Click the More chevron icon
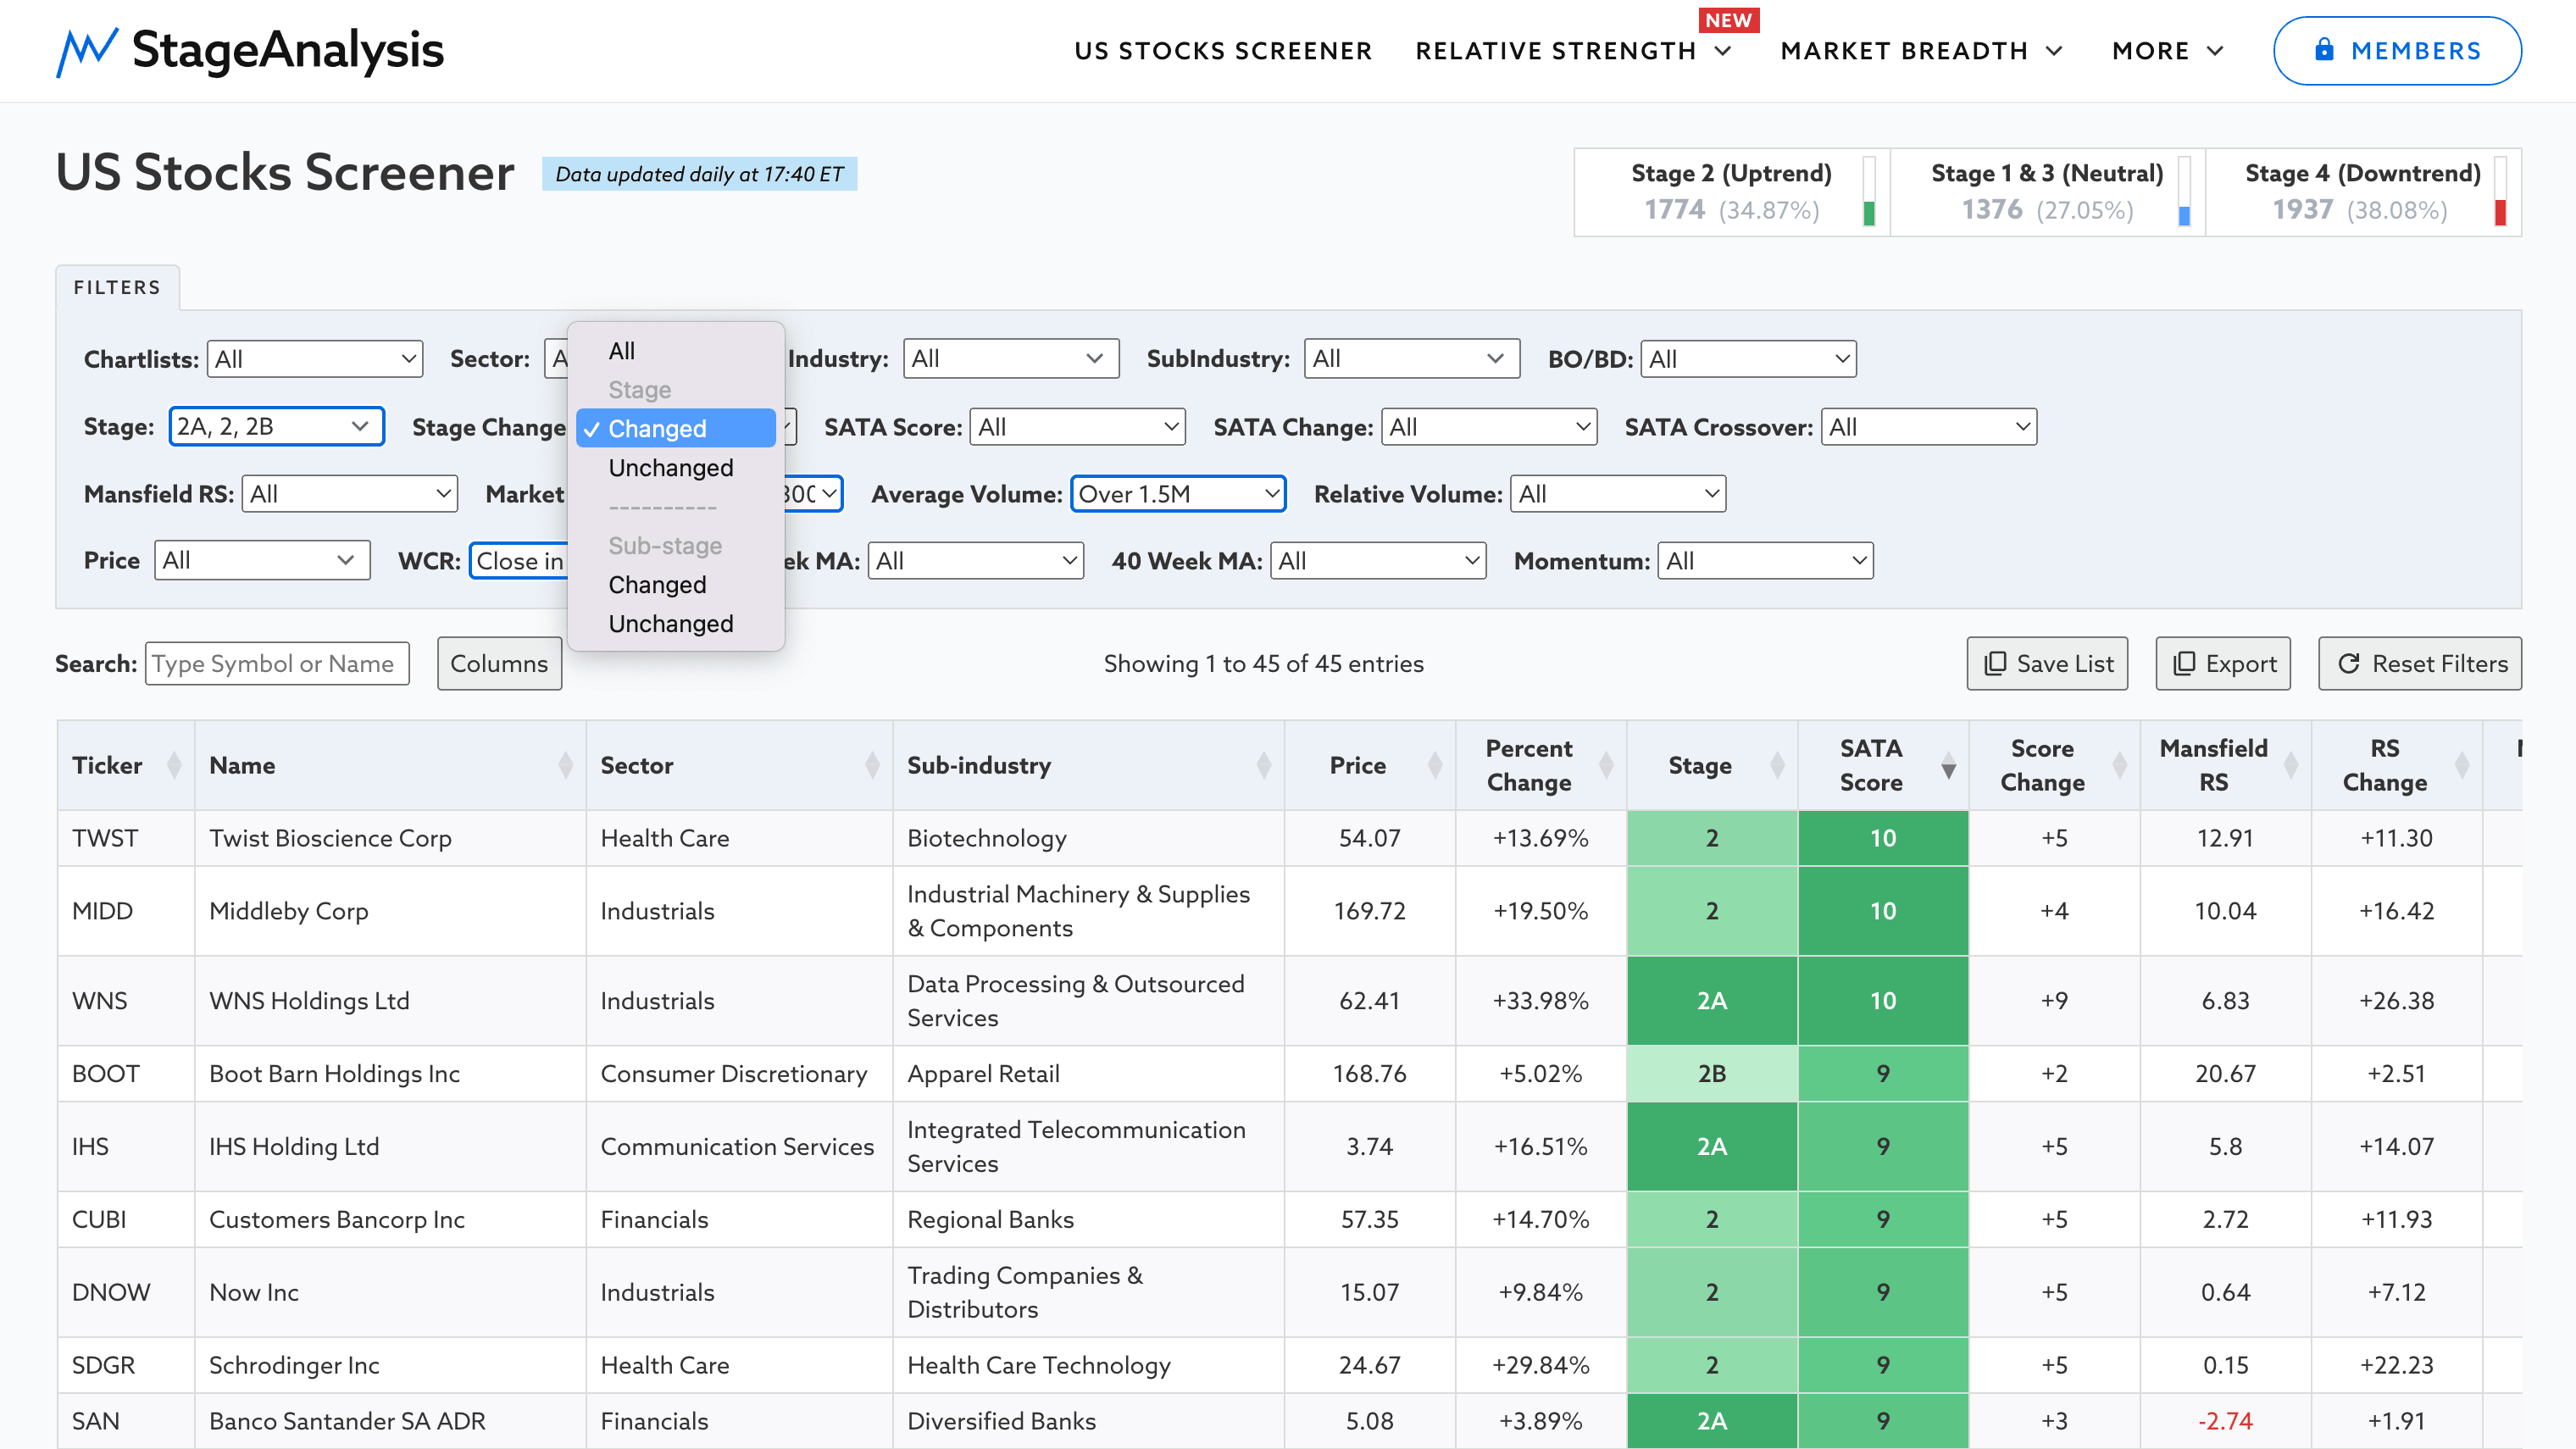This screenshot has height=1449, width=2576. click(x=2215, y=51)
